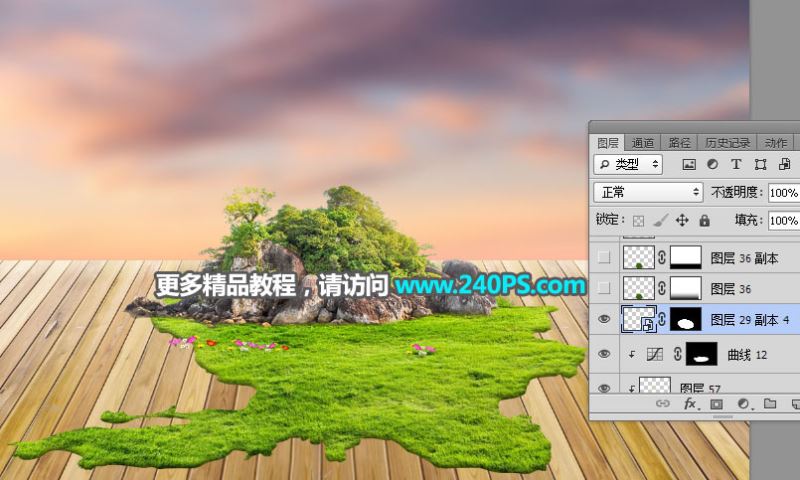
Task: Click mask link icon of 曲线 12
Action: [678, 354]
